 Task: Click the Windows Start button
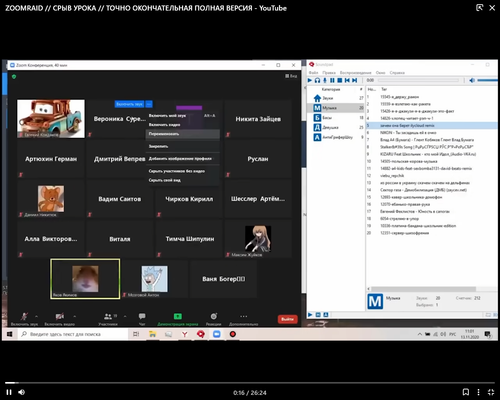click(x=9, y=334)
